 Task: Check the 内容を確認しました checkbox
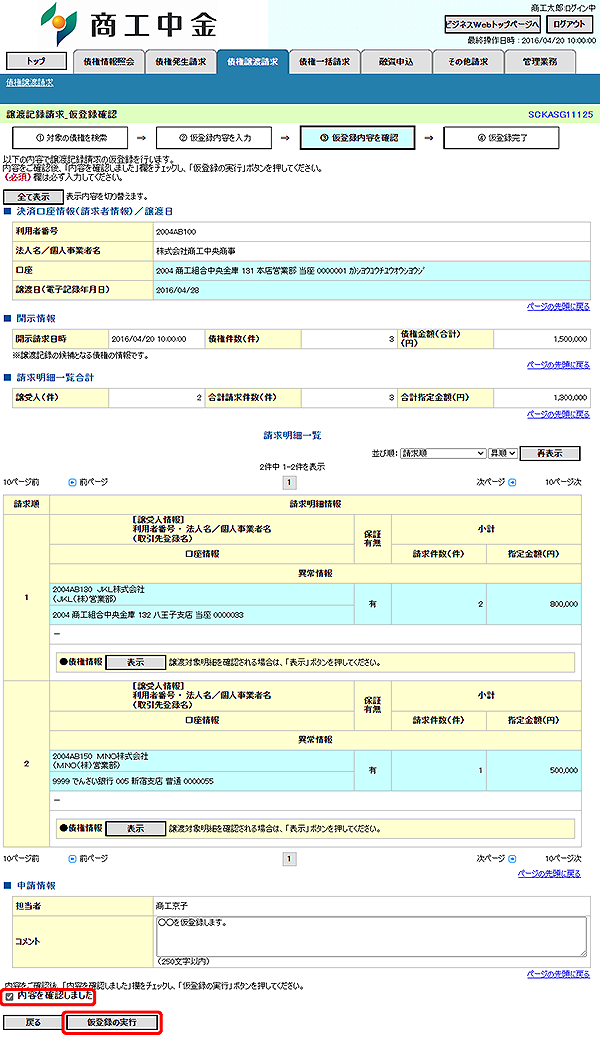coord(9,996)
